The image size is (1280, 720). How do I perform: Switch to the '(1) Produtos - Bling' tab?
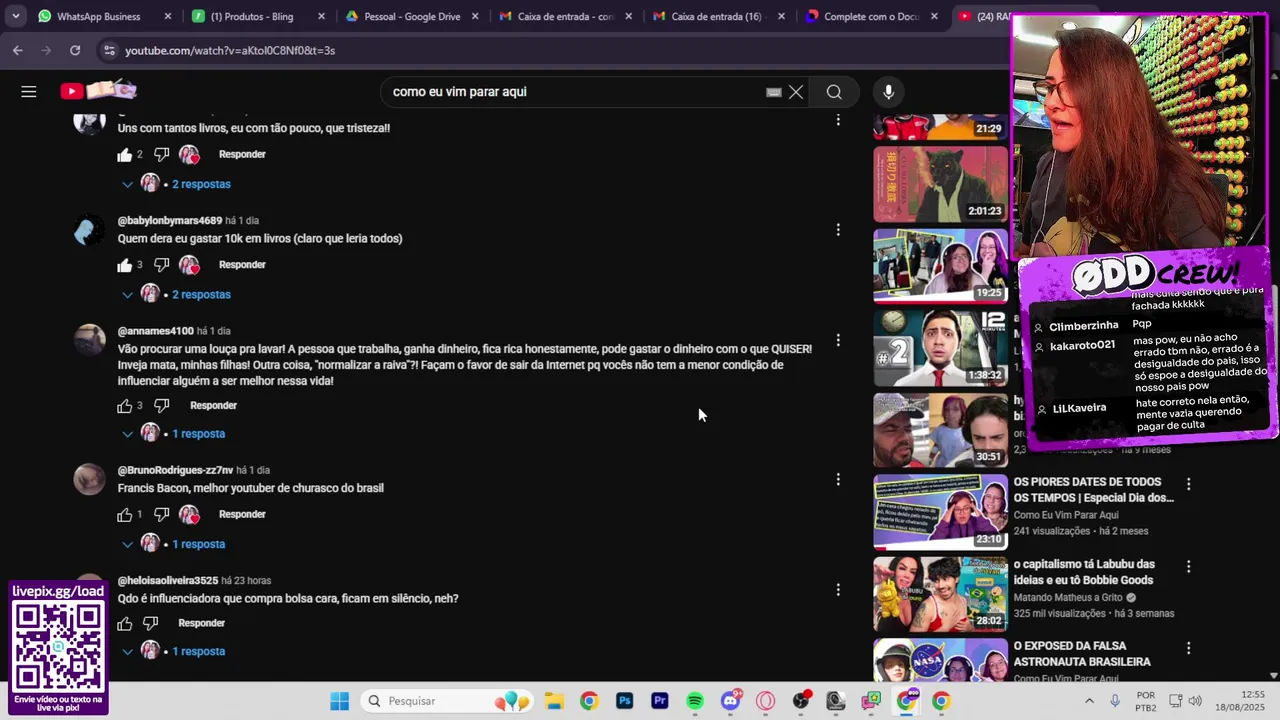pyautogui.click(x=257, y=16)
